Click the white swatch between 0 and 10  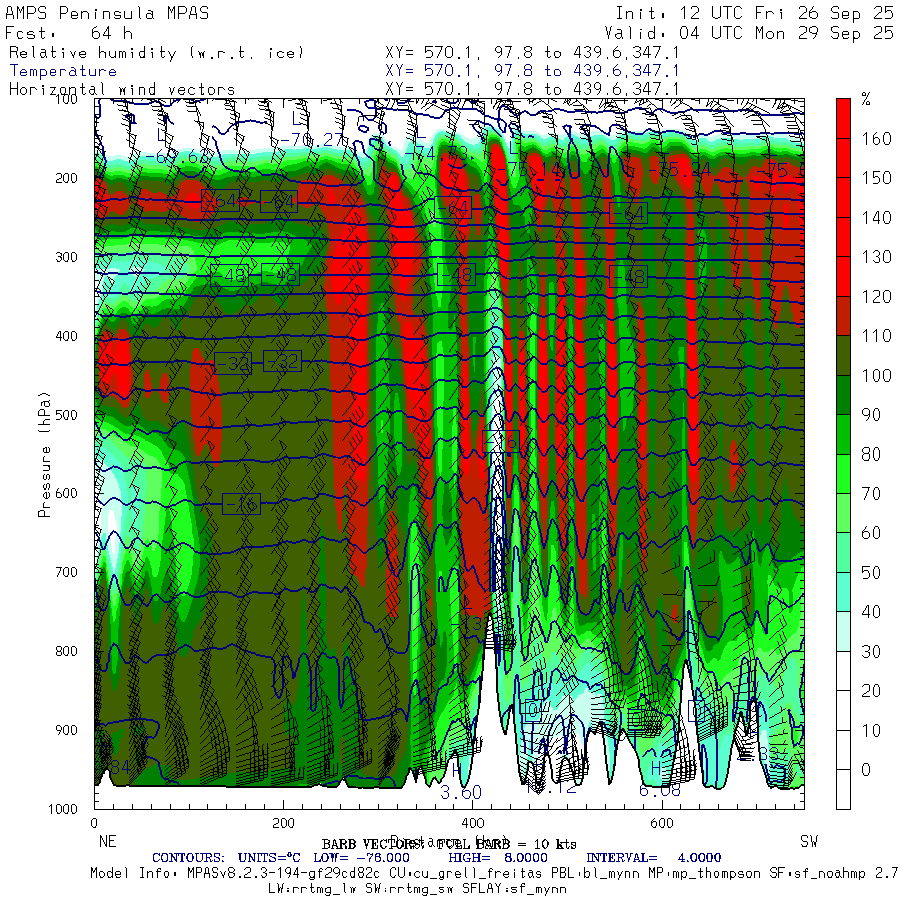click(843, 750)
